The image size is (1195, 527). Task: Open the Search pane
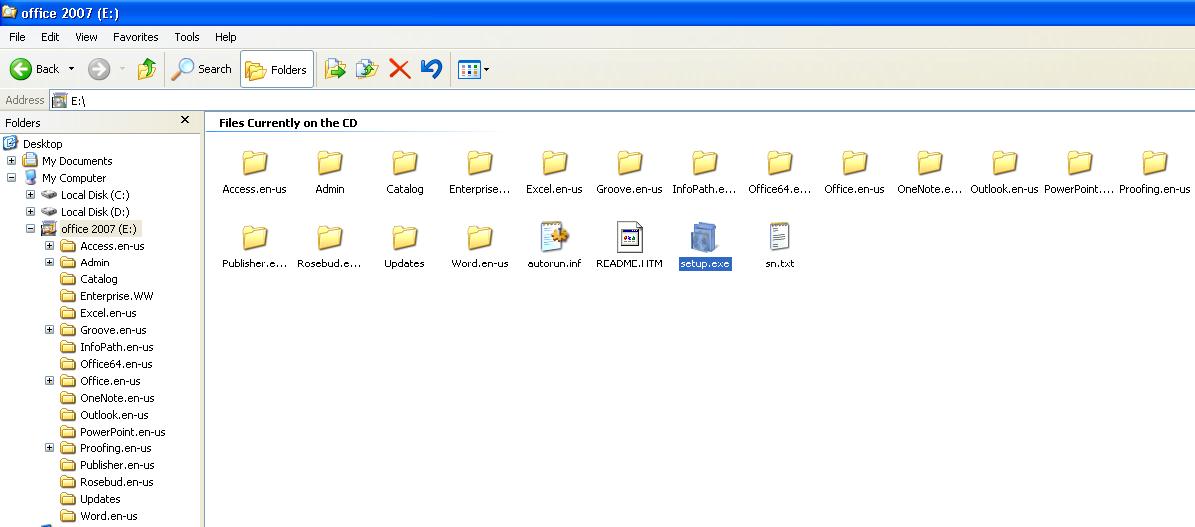pyautogui.click(x=201, y=69)
